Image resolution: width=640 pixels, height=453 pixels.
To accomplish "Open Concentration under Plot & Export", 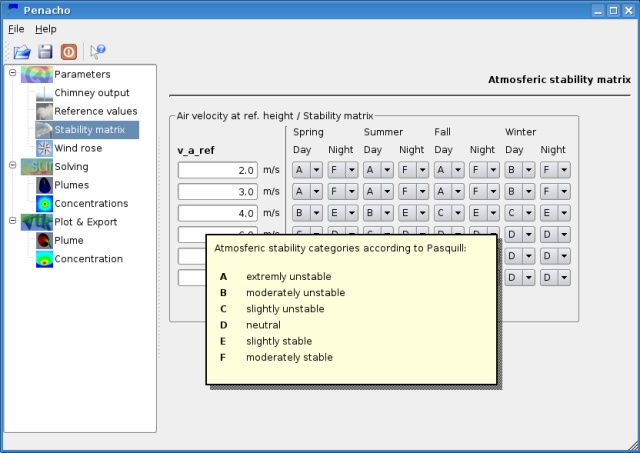I will pos(88,259).
